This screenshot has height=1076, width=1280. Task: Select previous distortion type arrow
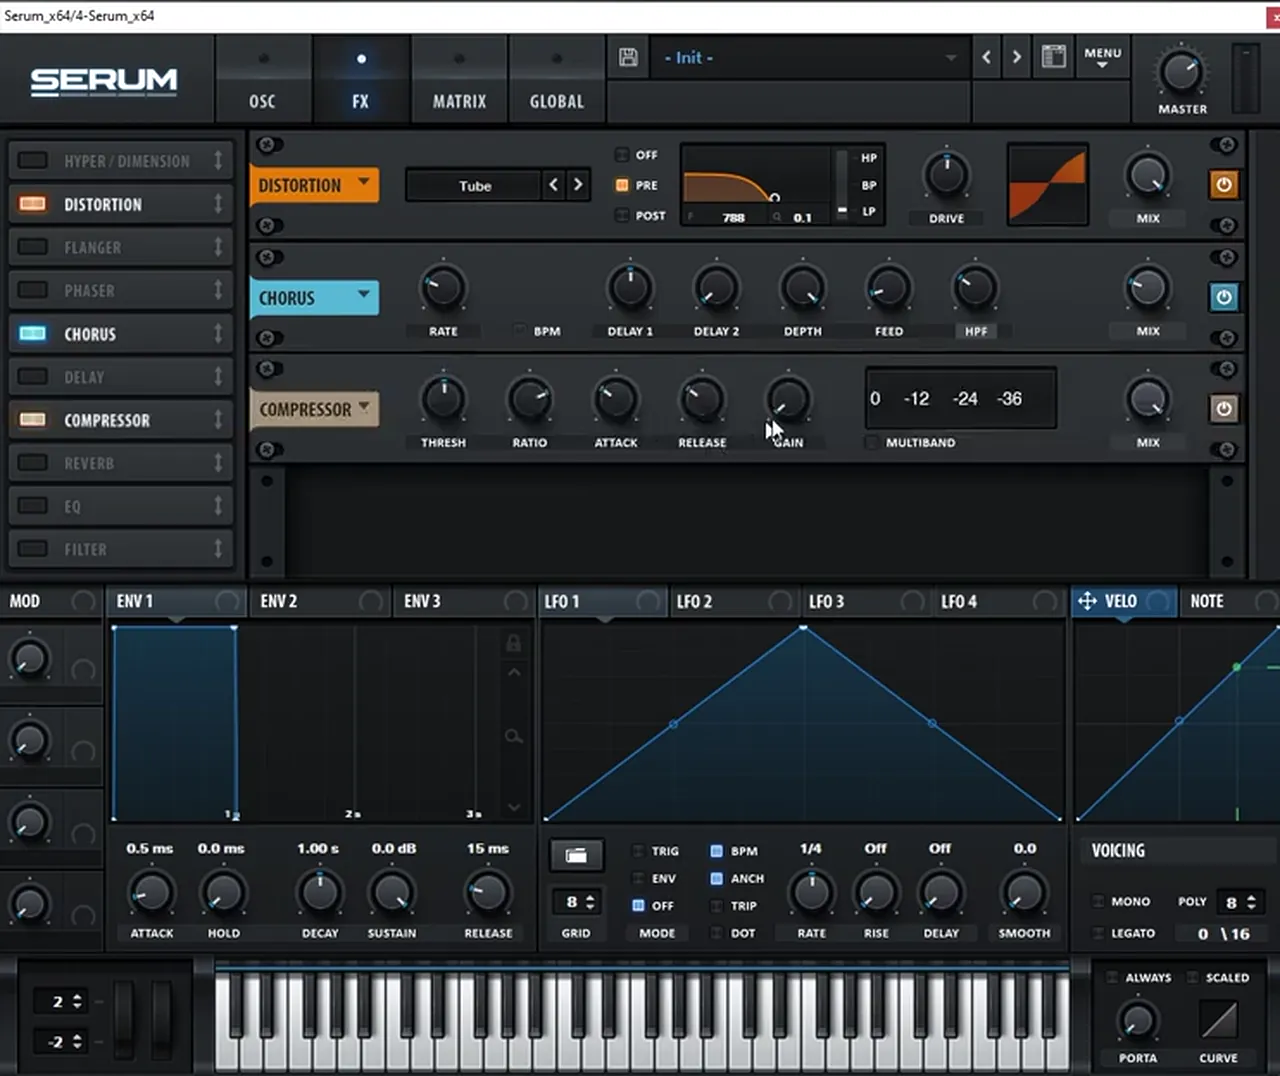point(554,185)
